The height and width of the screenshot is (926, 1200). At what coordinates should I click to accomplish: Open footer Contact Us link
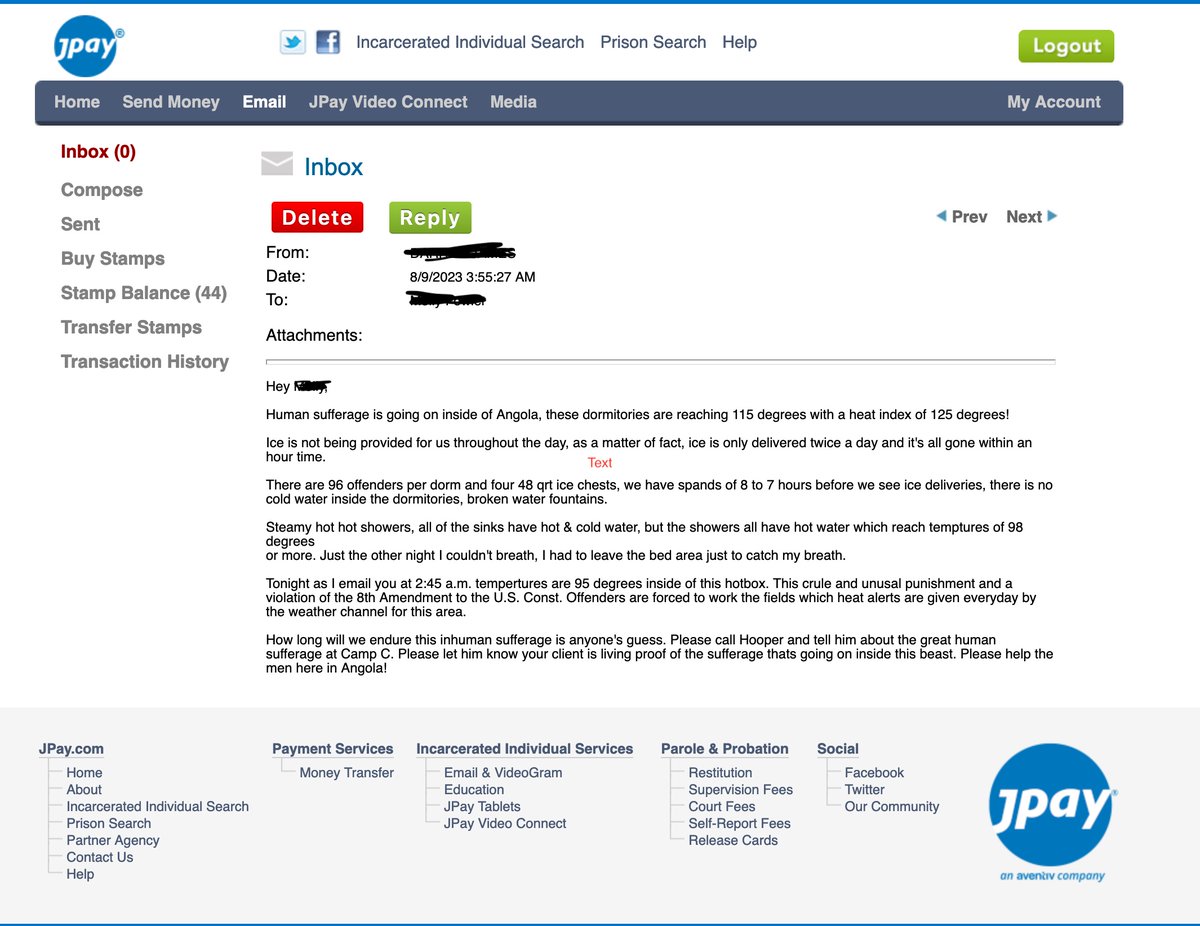coord(99,858)
